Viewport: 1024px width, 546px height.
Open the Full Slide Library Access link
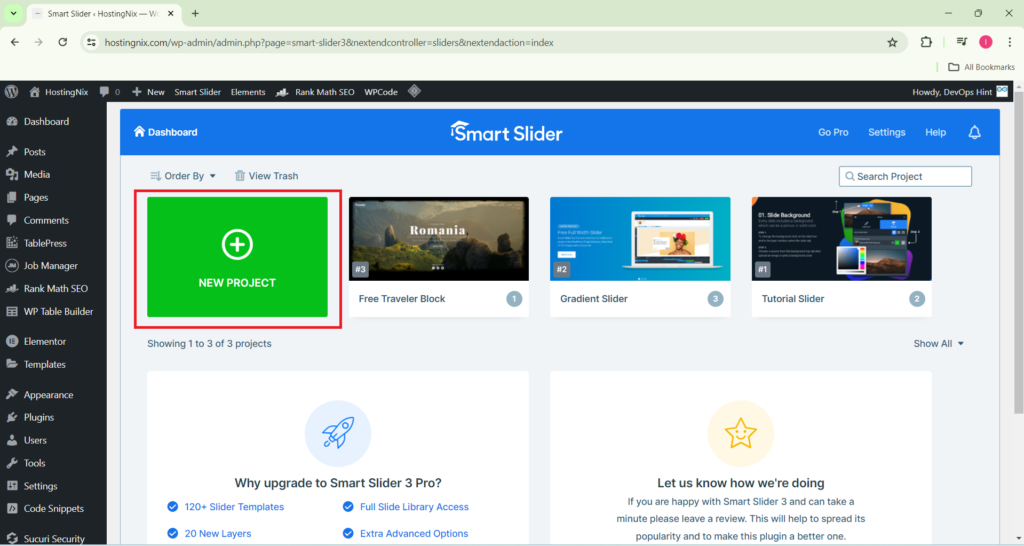click(414, 507)
